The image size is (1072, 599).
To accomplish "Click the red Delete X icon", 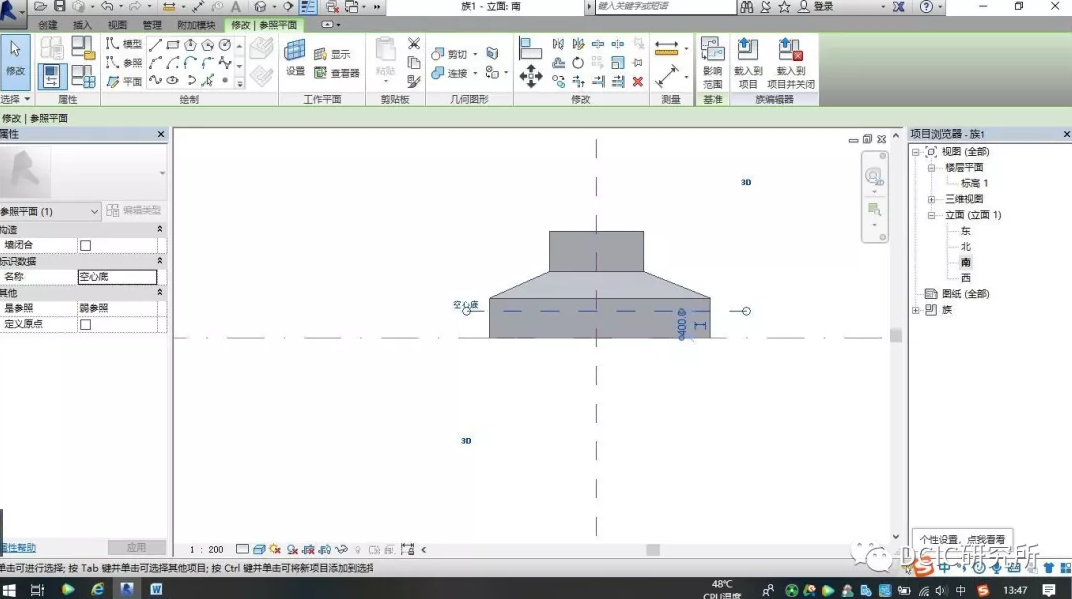I will pyautogui.click(x=638, y=81).
